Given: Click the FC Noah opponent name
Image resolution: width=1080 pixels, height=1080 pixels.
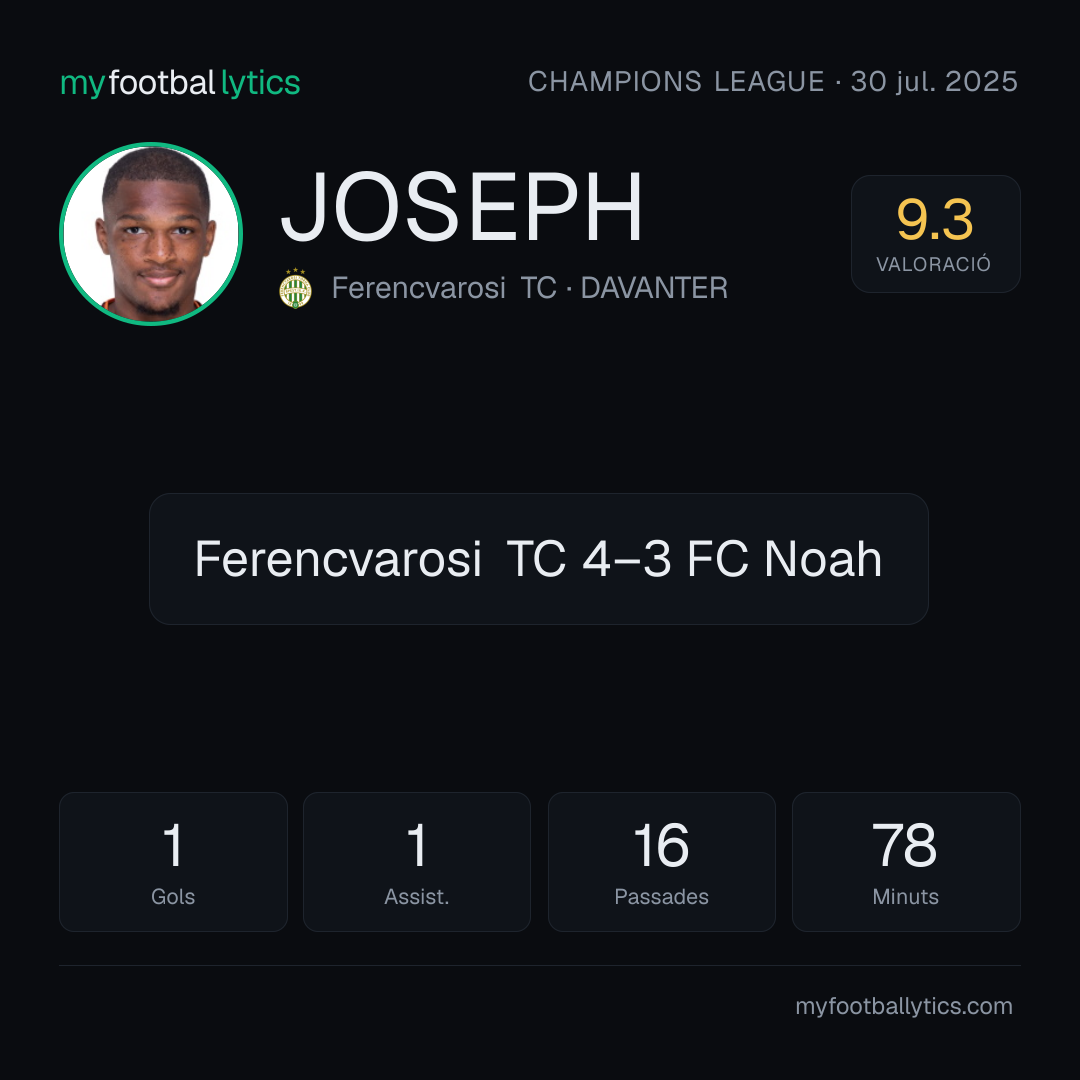Looking at the screenshot, I should click(785, 559).
